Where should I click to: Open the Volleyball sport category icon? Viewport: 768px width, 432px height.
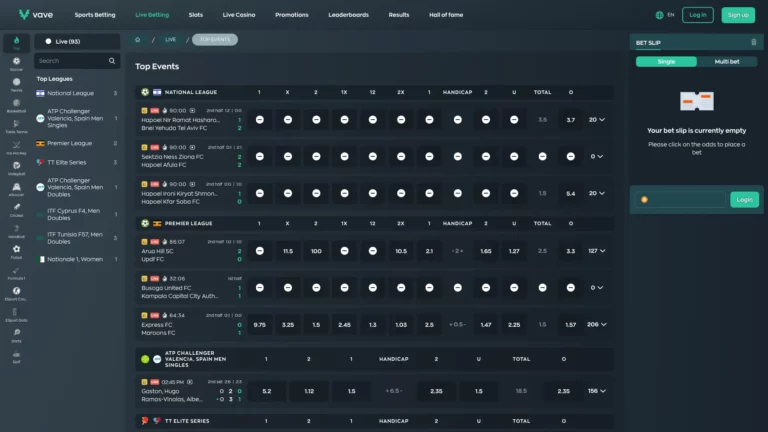tap(16, 168)
